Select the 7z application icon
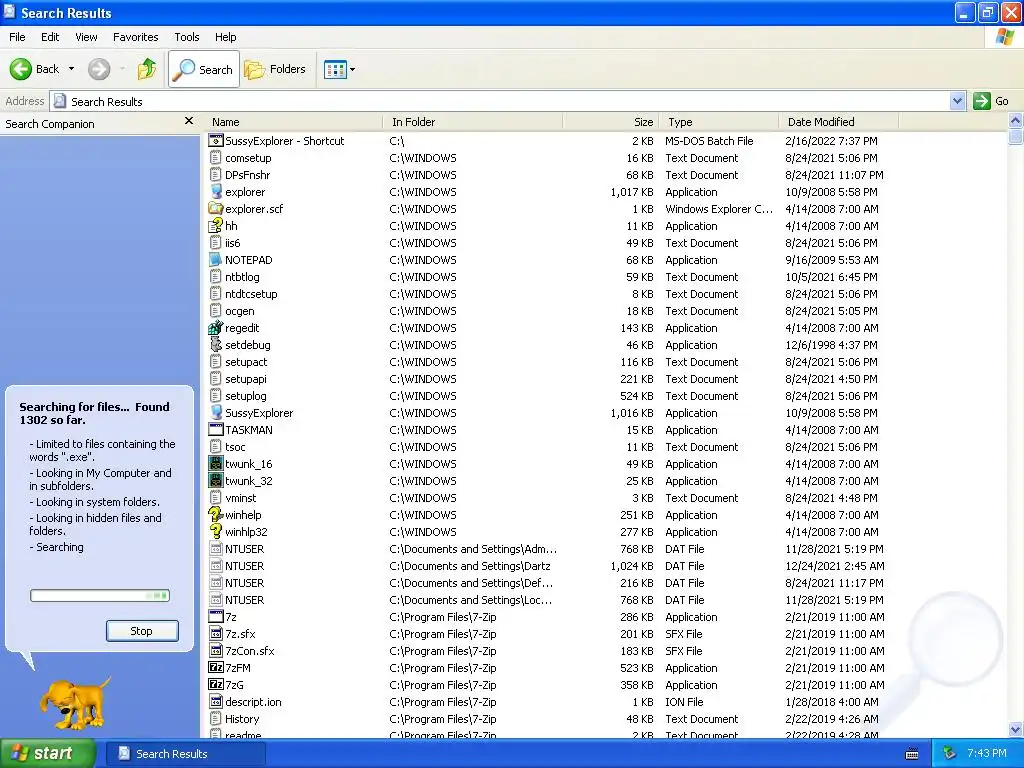Screen dimensions: 1024x768 point(216,616)
